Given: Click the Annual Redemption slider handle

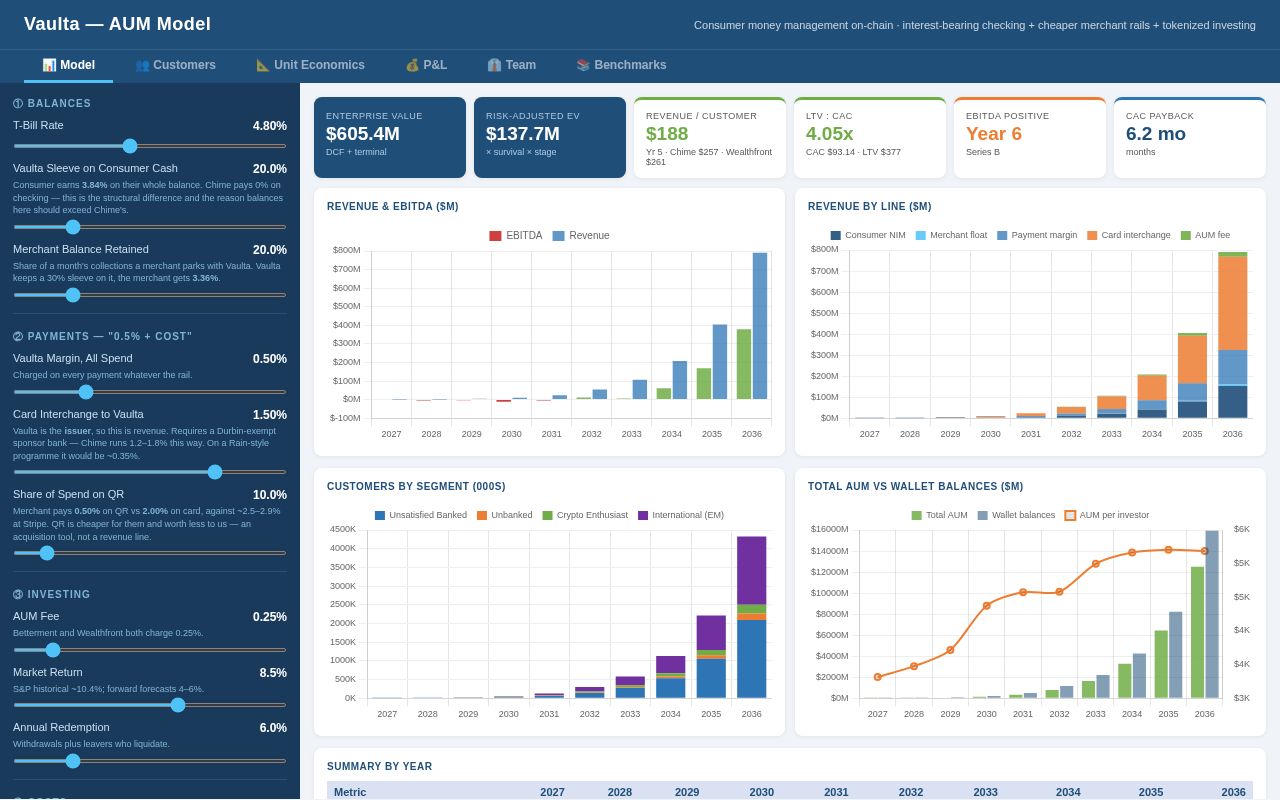Looking at the screenshot, I should point(73,761).
